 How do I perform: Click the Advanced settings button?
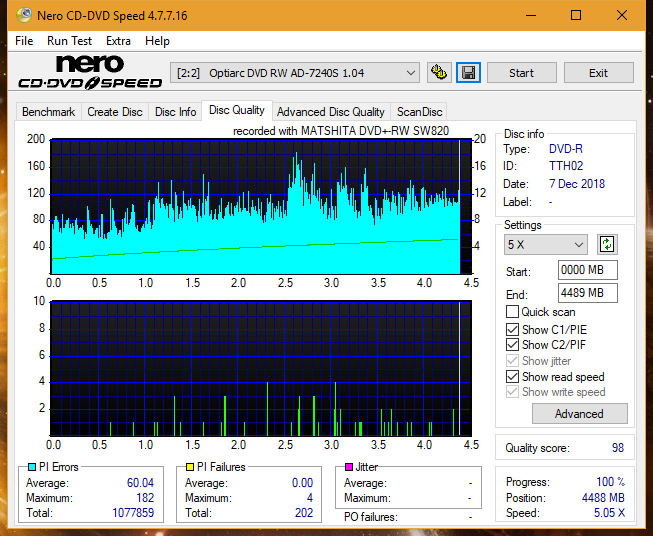[579, 414]
